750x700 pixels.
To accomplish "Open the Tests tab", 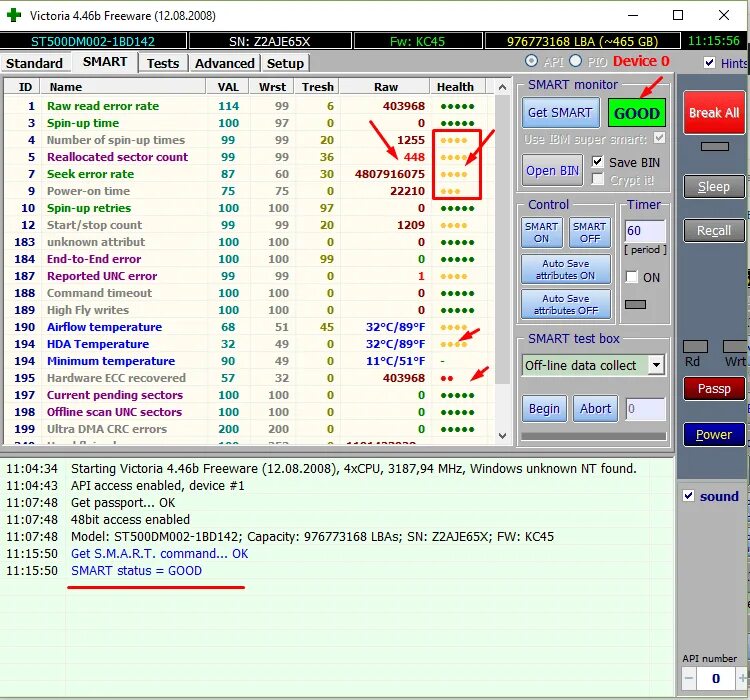I will coord(163,63).
